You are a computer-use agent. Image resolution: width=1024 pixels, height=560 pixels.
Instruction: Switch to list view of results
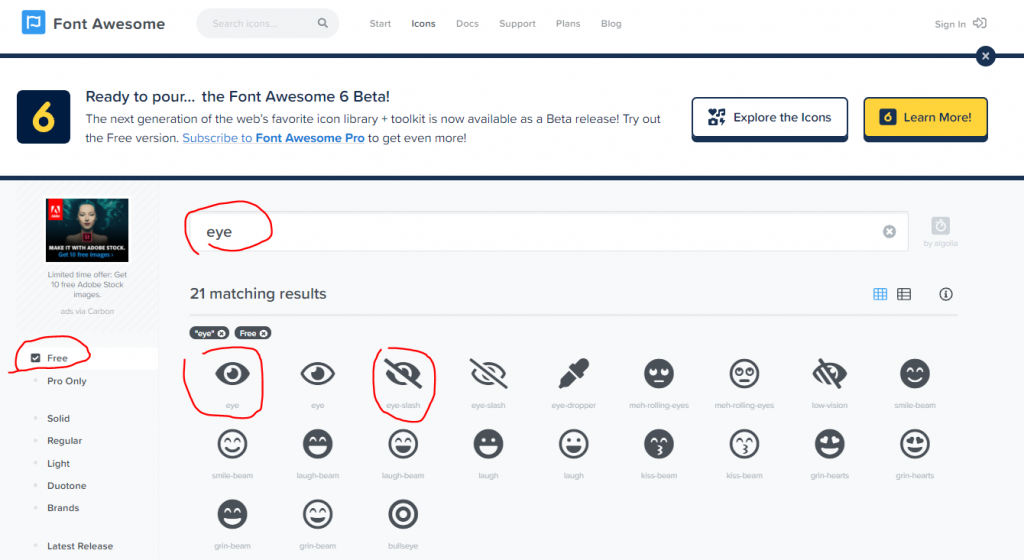click(x=904, y=294)
